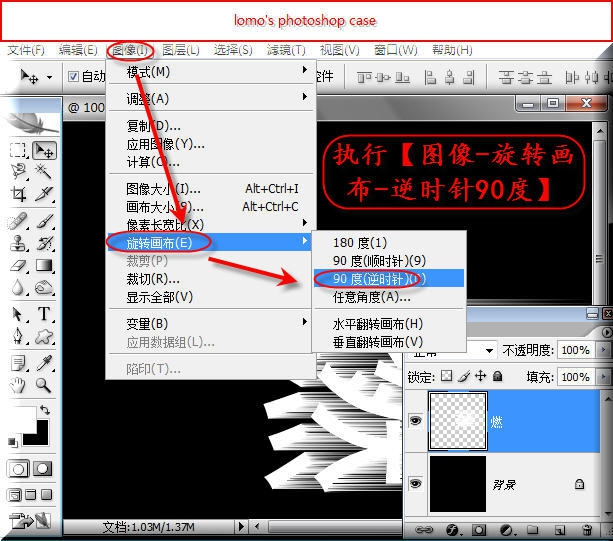
Task: Hide the 燃 layer with its eye icon
Action: coord(416,421)
